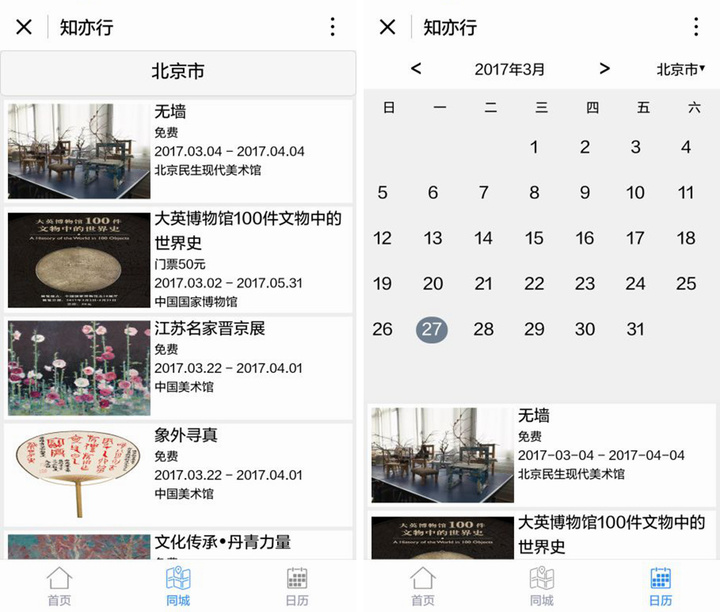The width and height of the screenshot is (720, 612).
Task: Open the 首页 tab on the left screen
Action: [59, 586]
